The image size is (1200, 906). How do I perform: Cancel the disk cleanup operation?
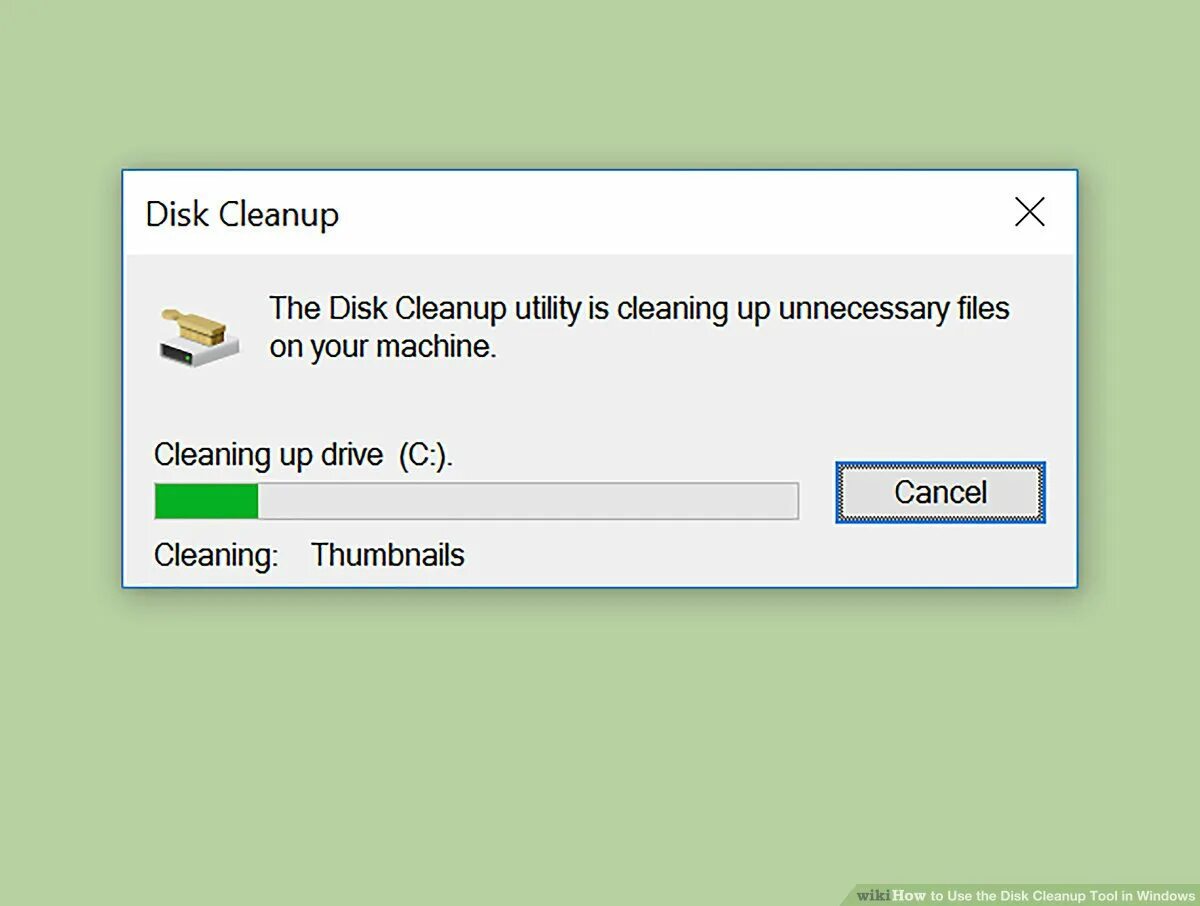pos(940,492)
